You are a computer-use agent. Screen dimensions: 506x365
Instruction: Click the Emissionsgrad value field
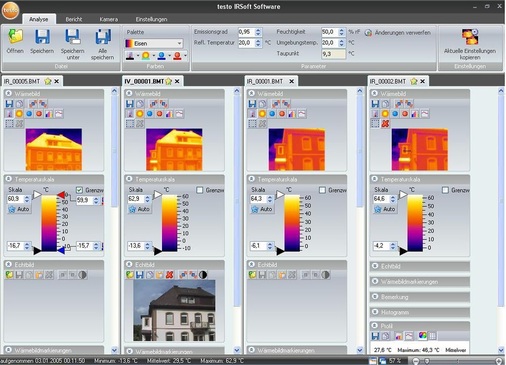246,32
